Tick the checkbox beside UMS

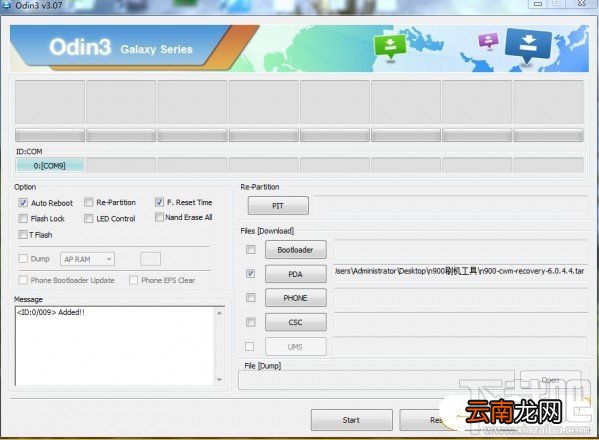click(x=249, y=346)
